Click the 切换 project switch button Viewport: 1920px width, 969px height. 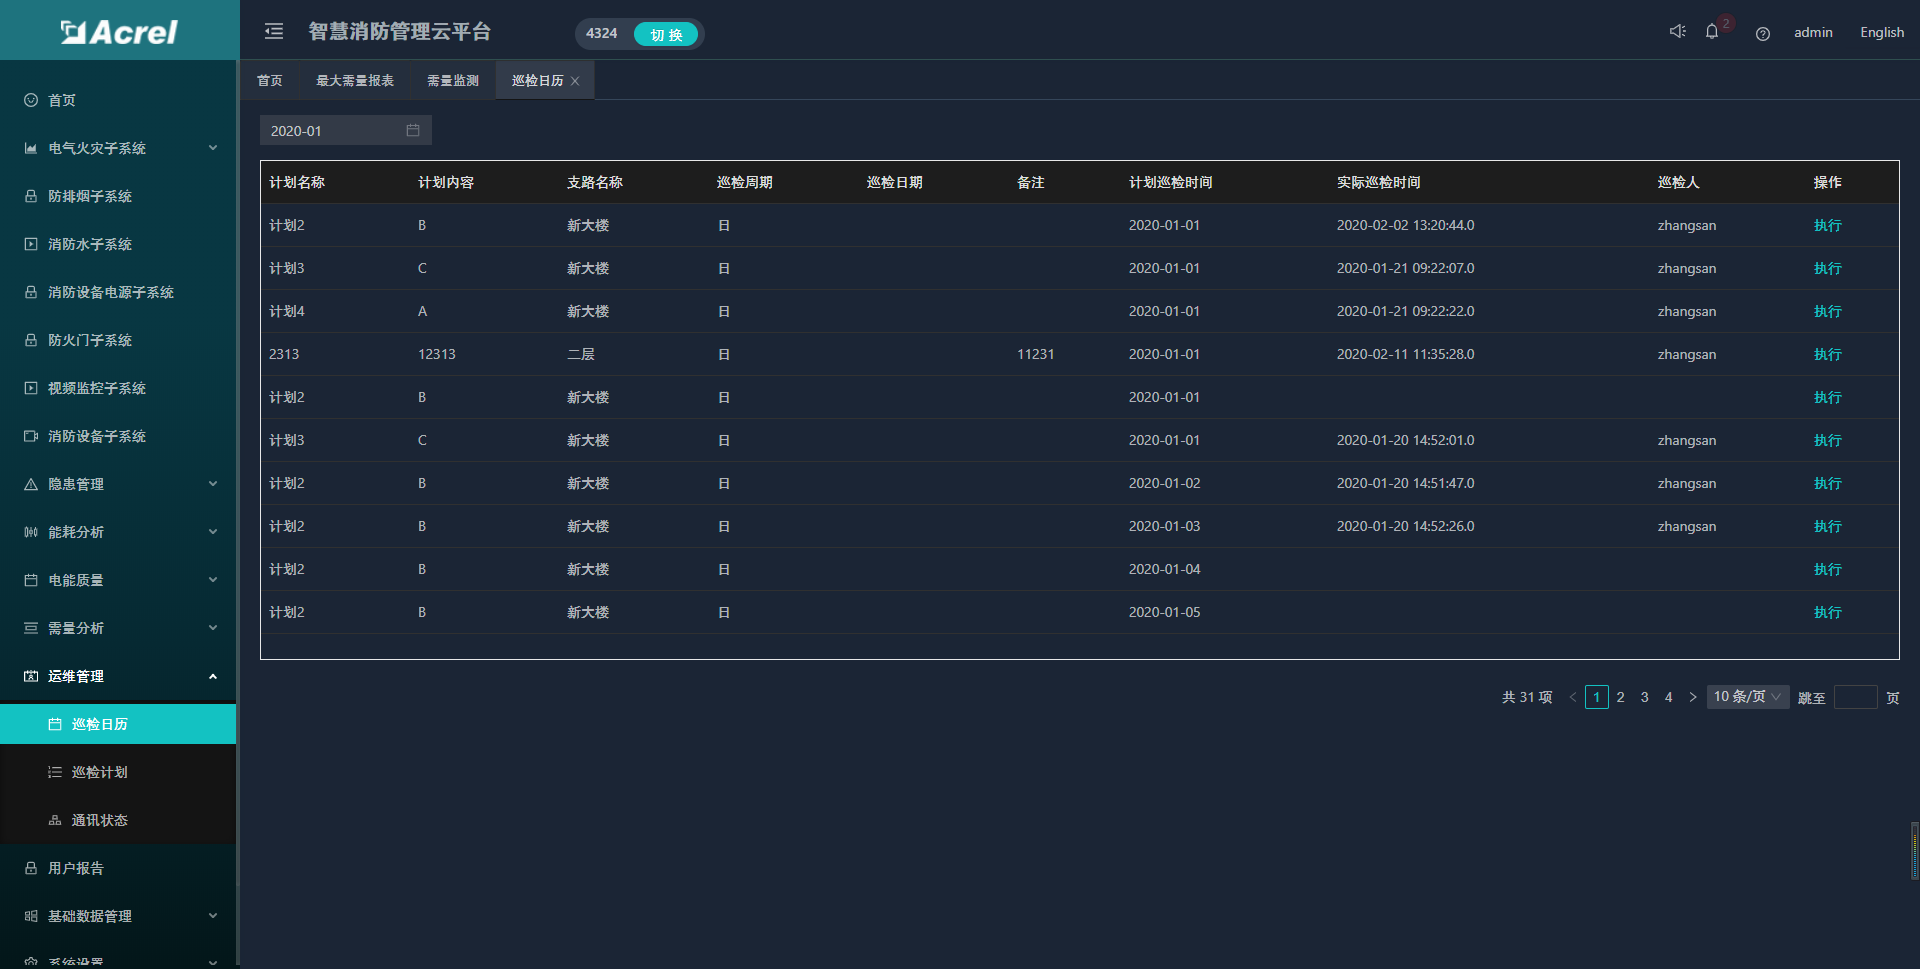[x=666, y=34]
